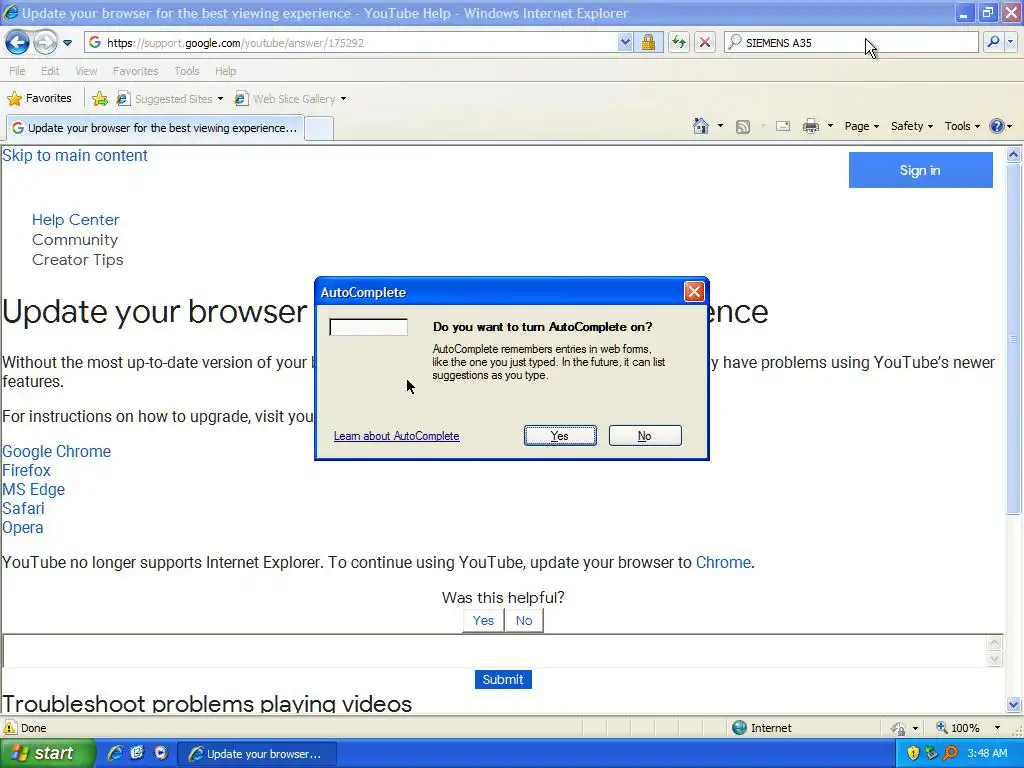Expand the address bar URL dropdown

click(x=625, y=42)
